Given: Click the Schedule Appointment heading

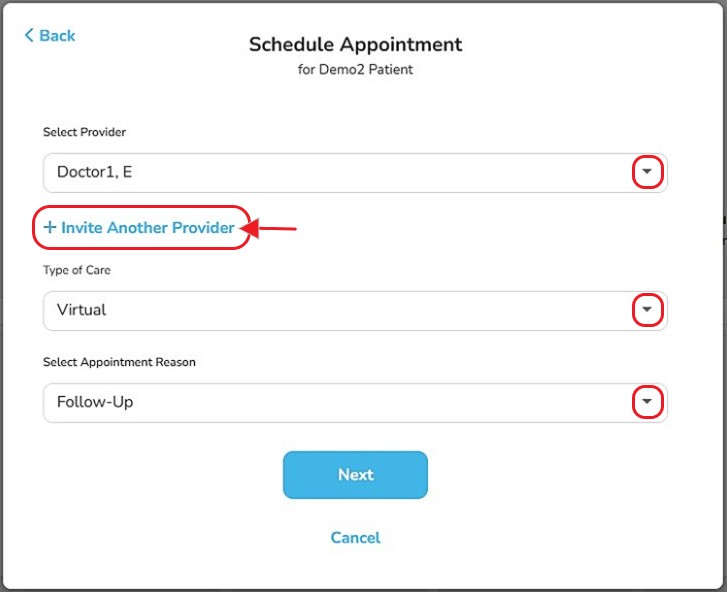Looking at the screenshot, I should (355, 45).
